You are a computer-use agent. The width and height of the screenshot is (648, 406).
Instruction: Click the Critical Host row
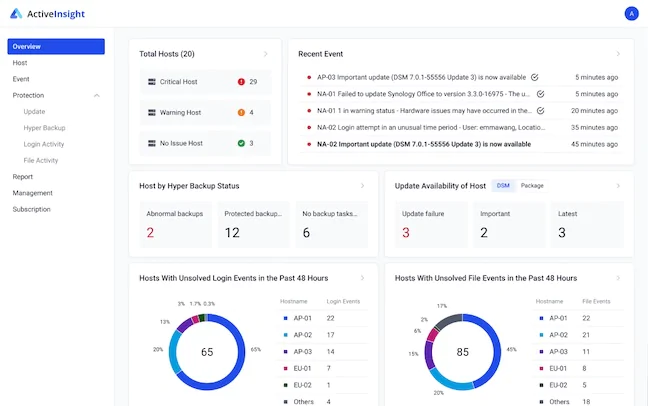[205, 82]
